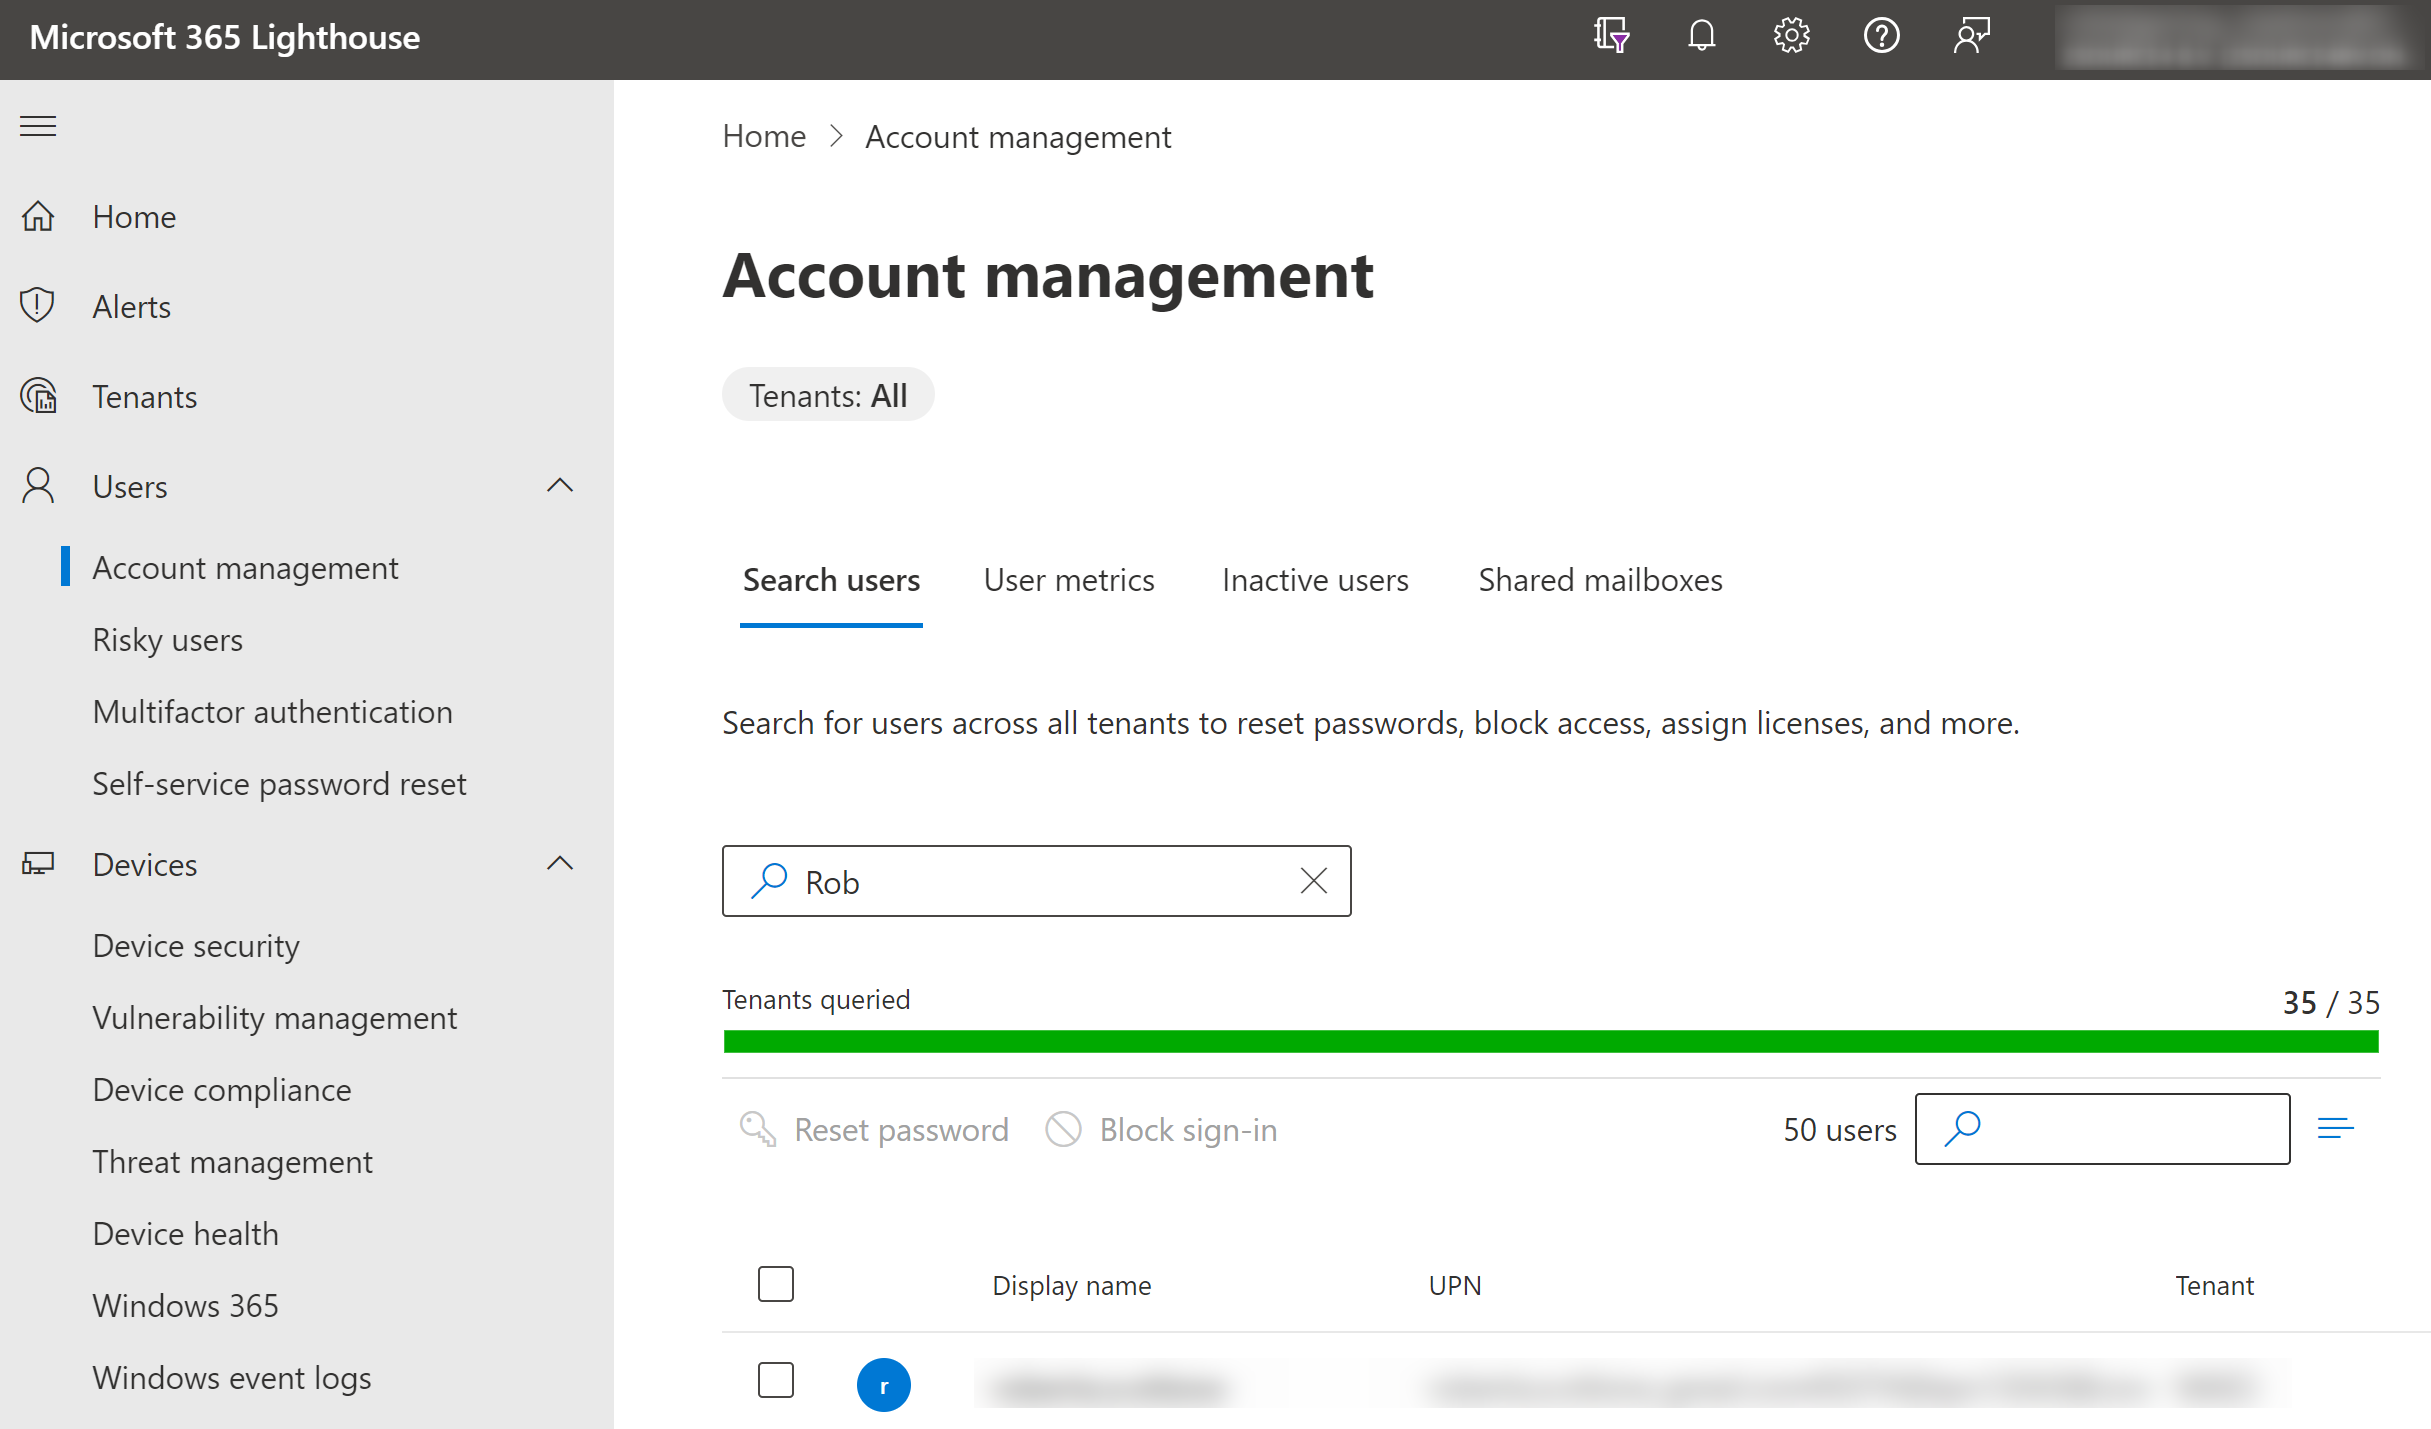Go to Home in the sidebar
2431x1429 pixels.
(x=134, y=217)
